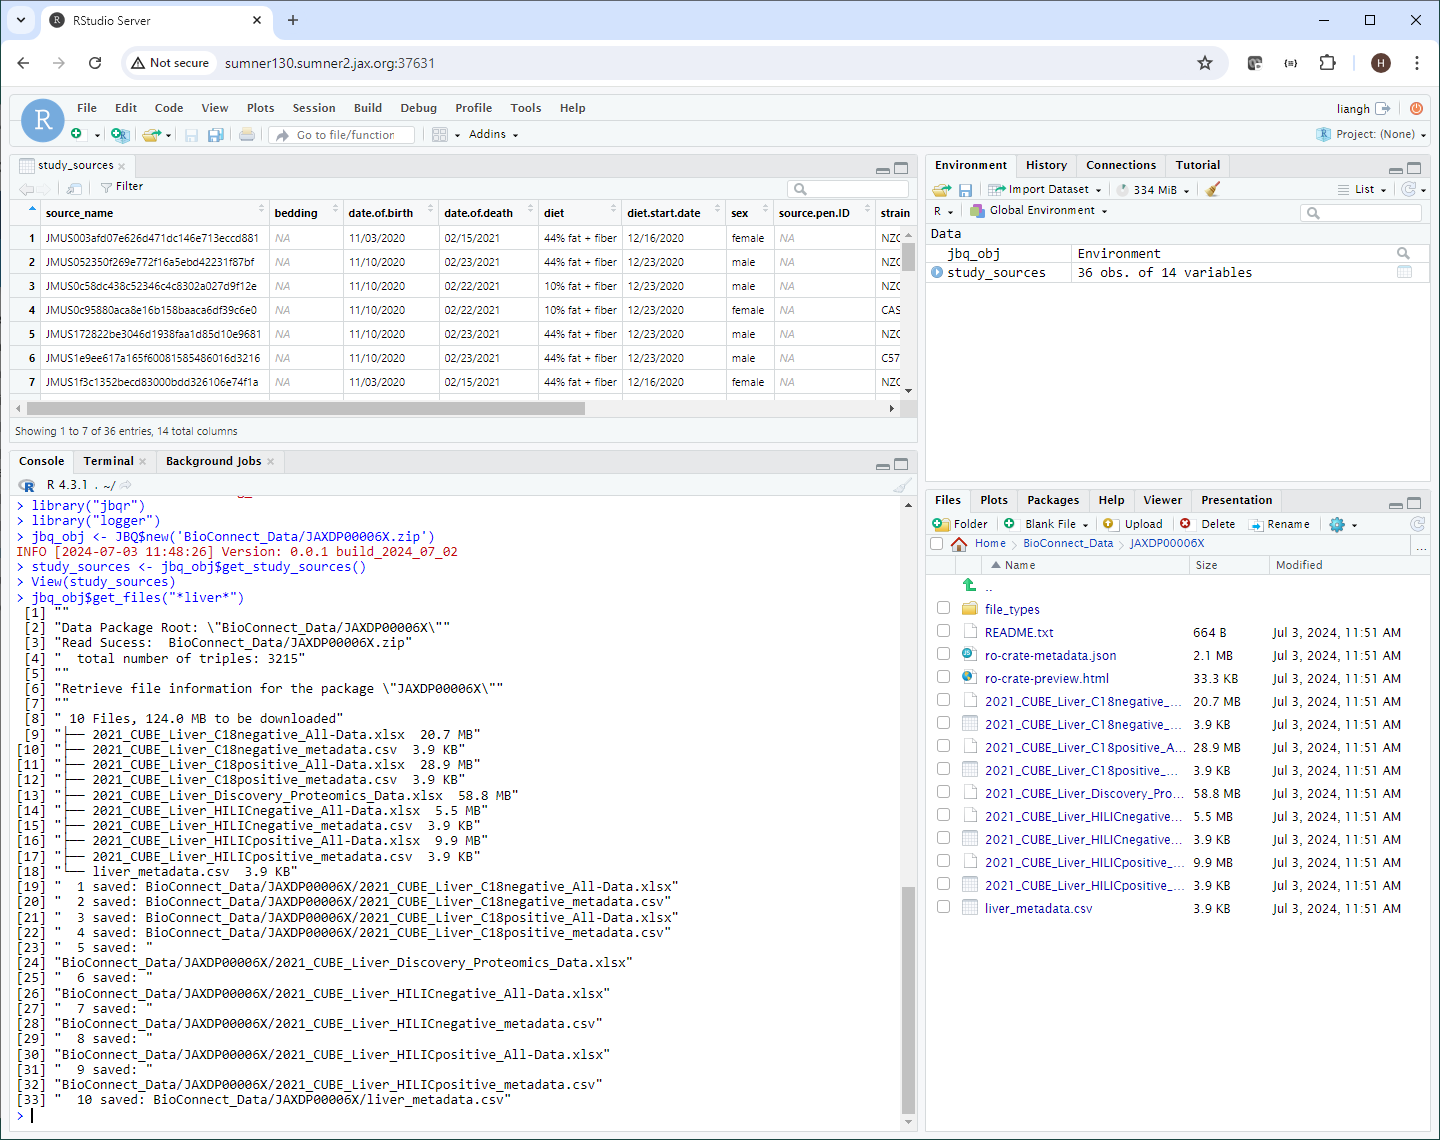Expand the Addins dropdown menu
Image resolution: width=1440 pixels, height=1140 pixels.
click(x=492, y=134)
